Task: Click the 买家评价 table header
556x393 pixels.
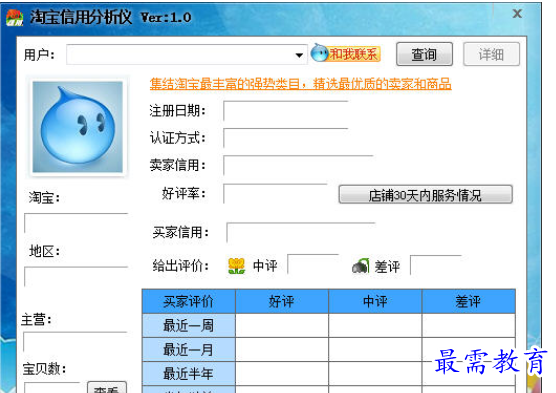Action: [x=189, y=301]
